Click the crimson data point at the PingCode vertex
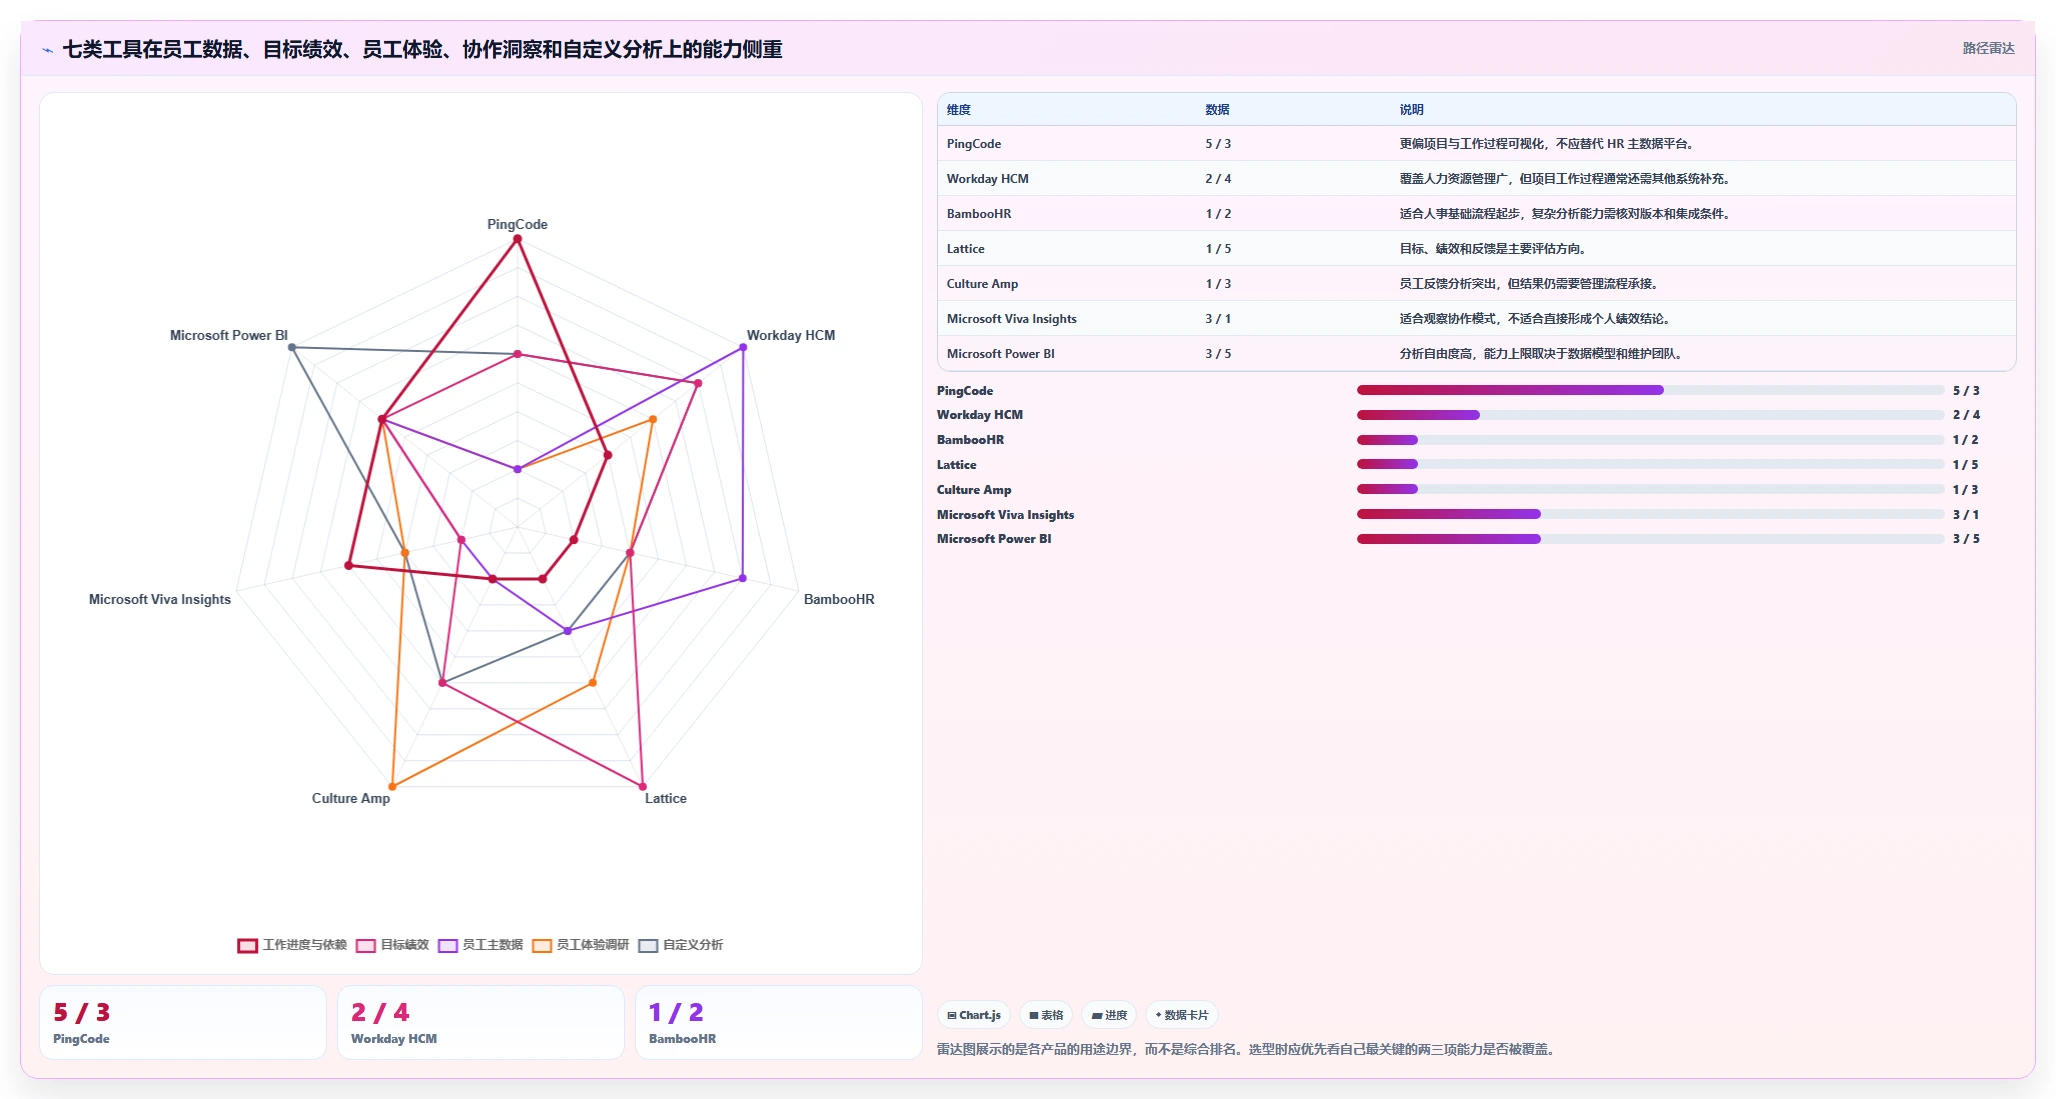 coord(517,239)
